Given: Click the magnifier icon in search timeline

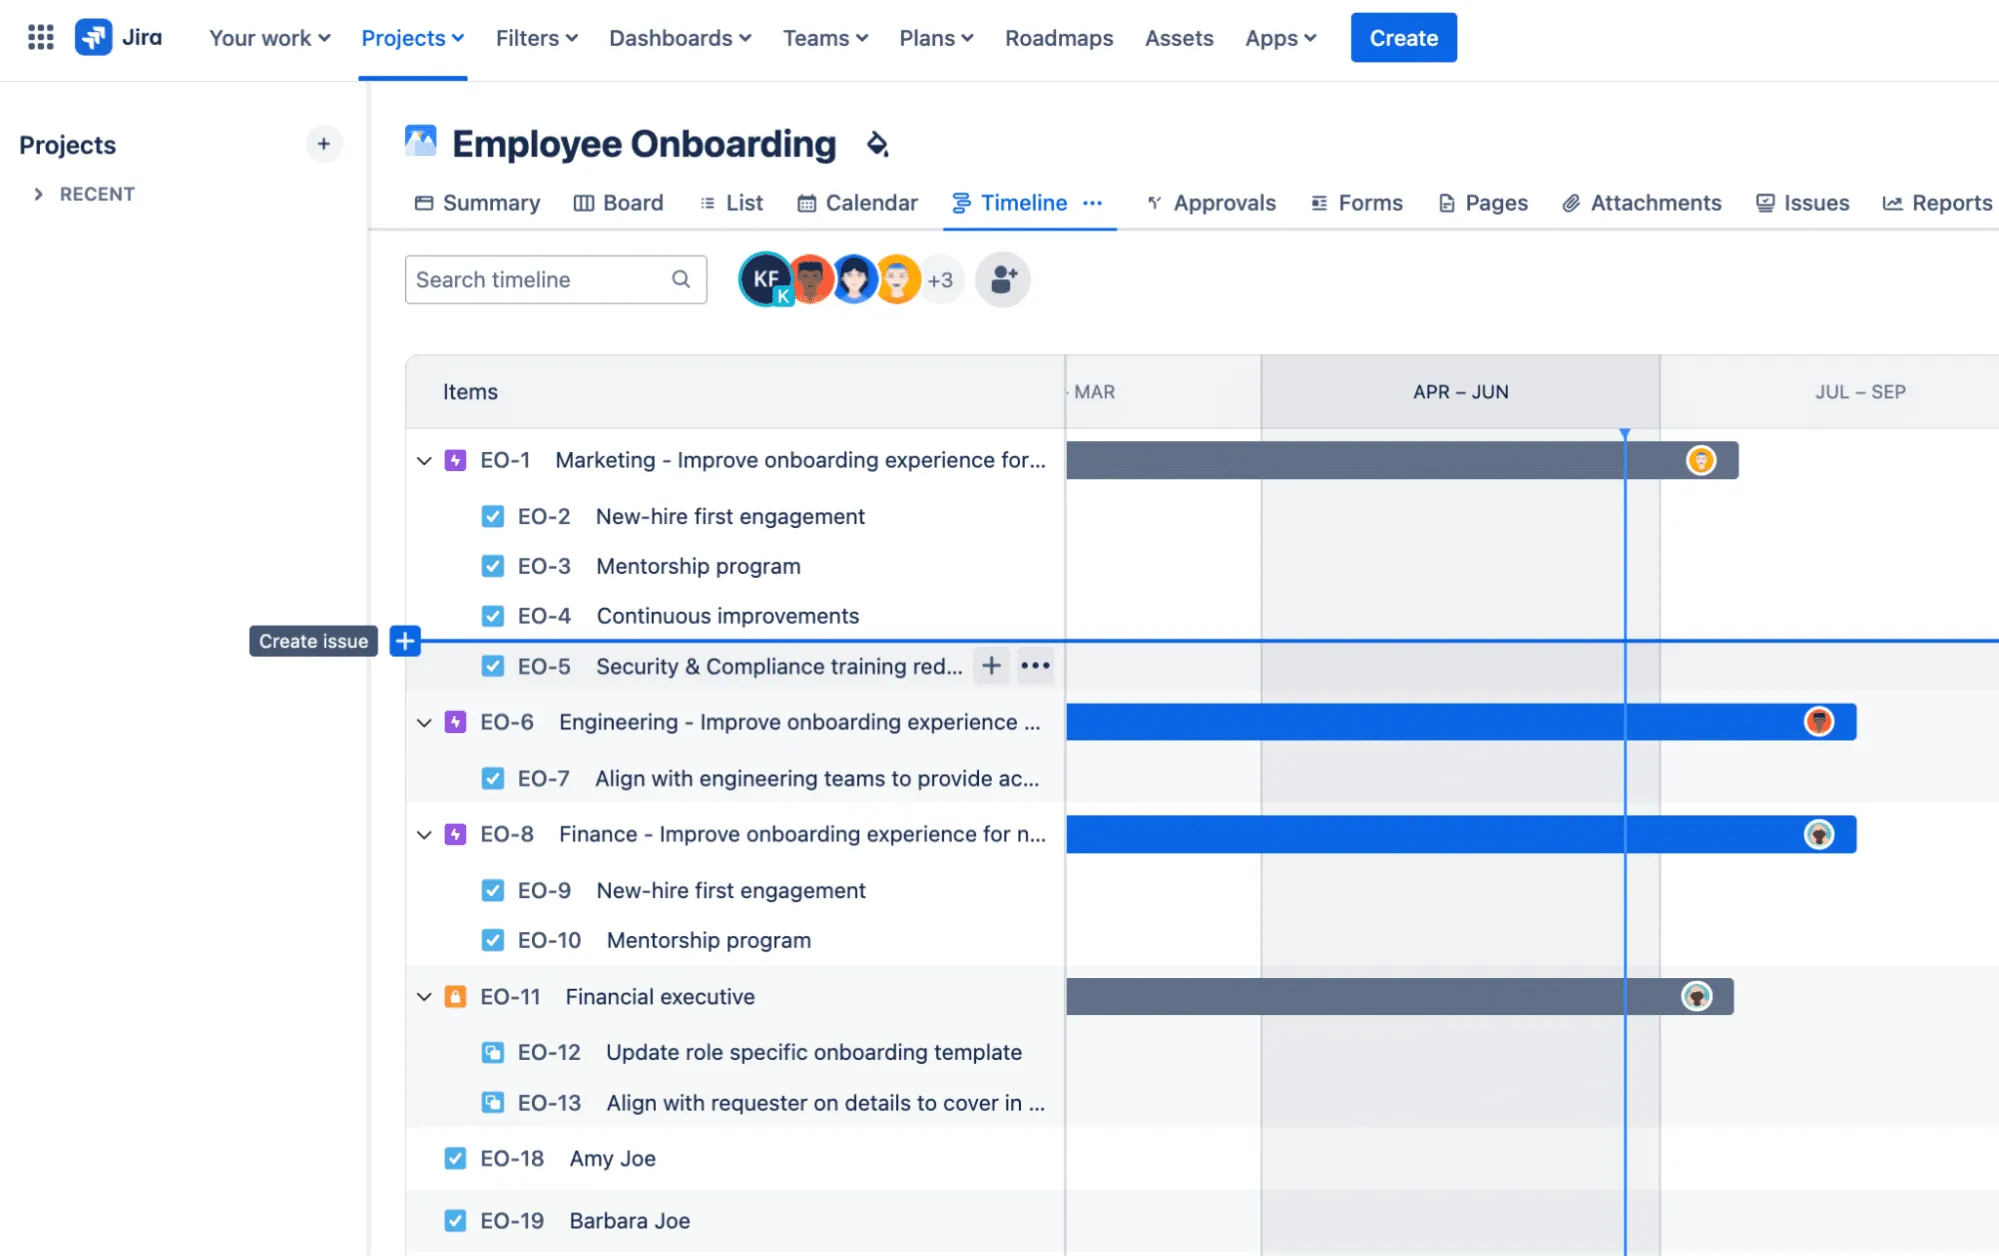Looking at the screenshot, I should pos(681,279).
